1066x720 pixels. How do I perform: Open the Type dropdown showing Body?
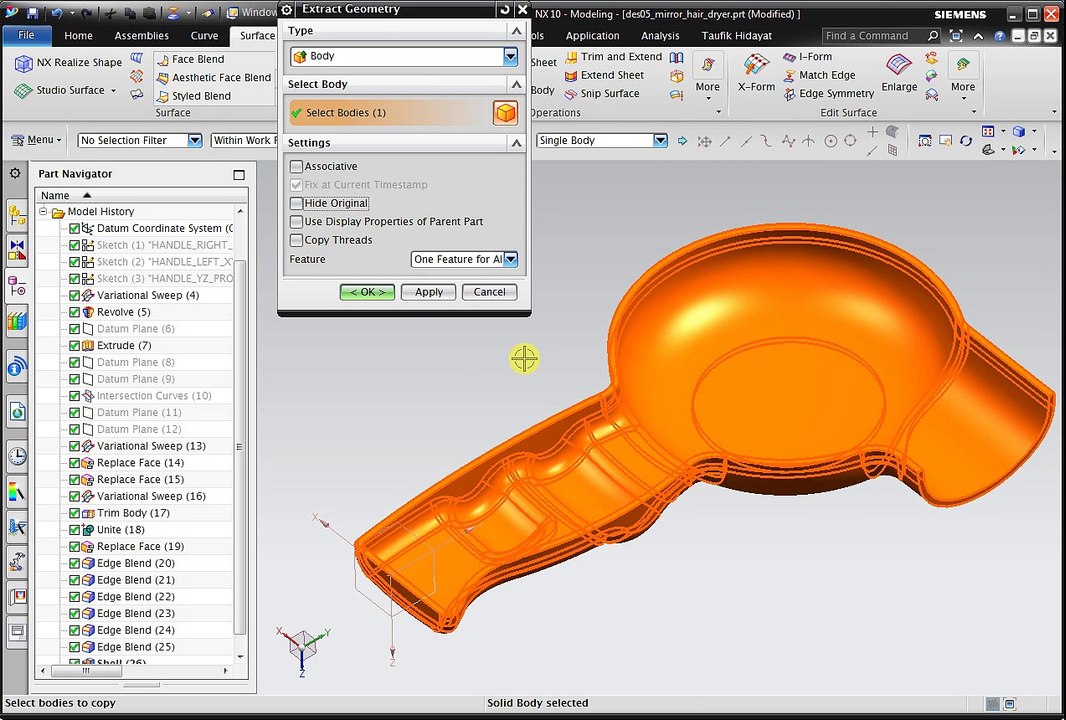pos(404,56)
